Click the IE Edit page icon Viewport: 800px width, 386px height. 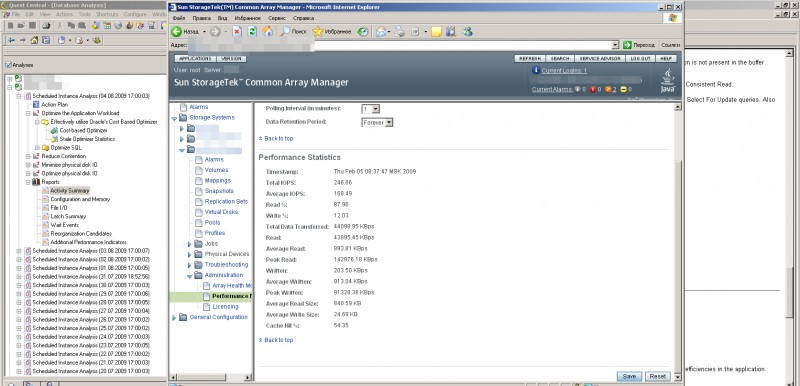[415, 32]
